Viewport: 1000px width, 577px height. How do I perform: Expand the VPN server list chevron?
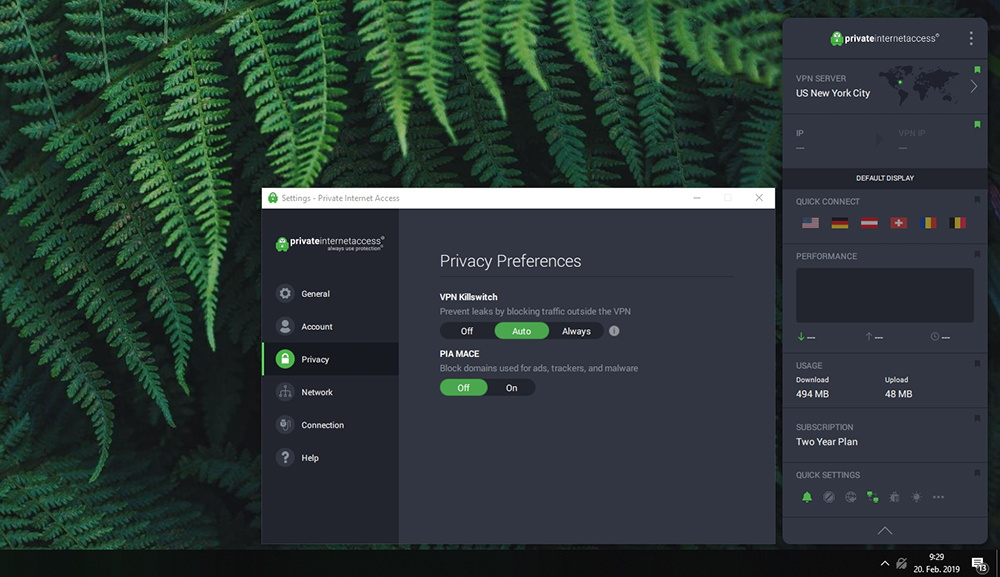(x=974, y=86)
